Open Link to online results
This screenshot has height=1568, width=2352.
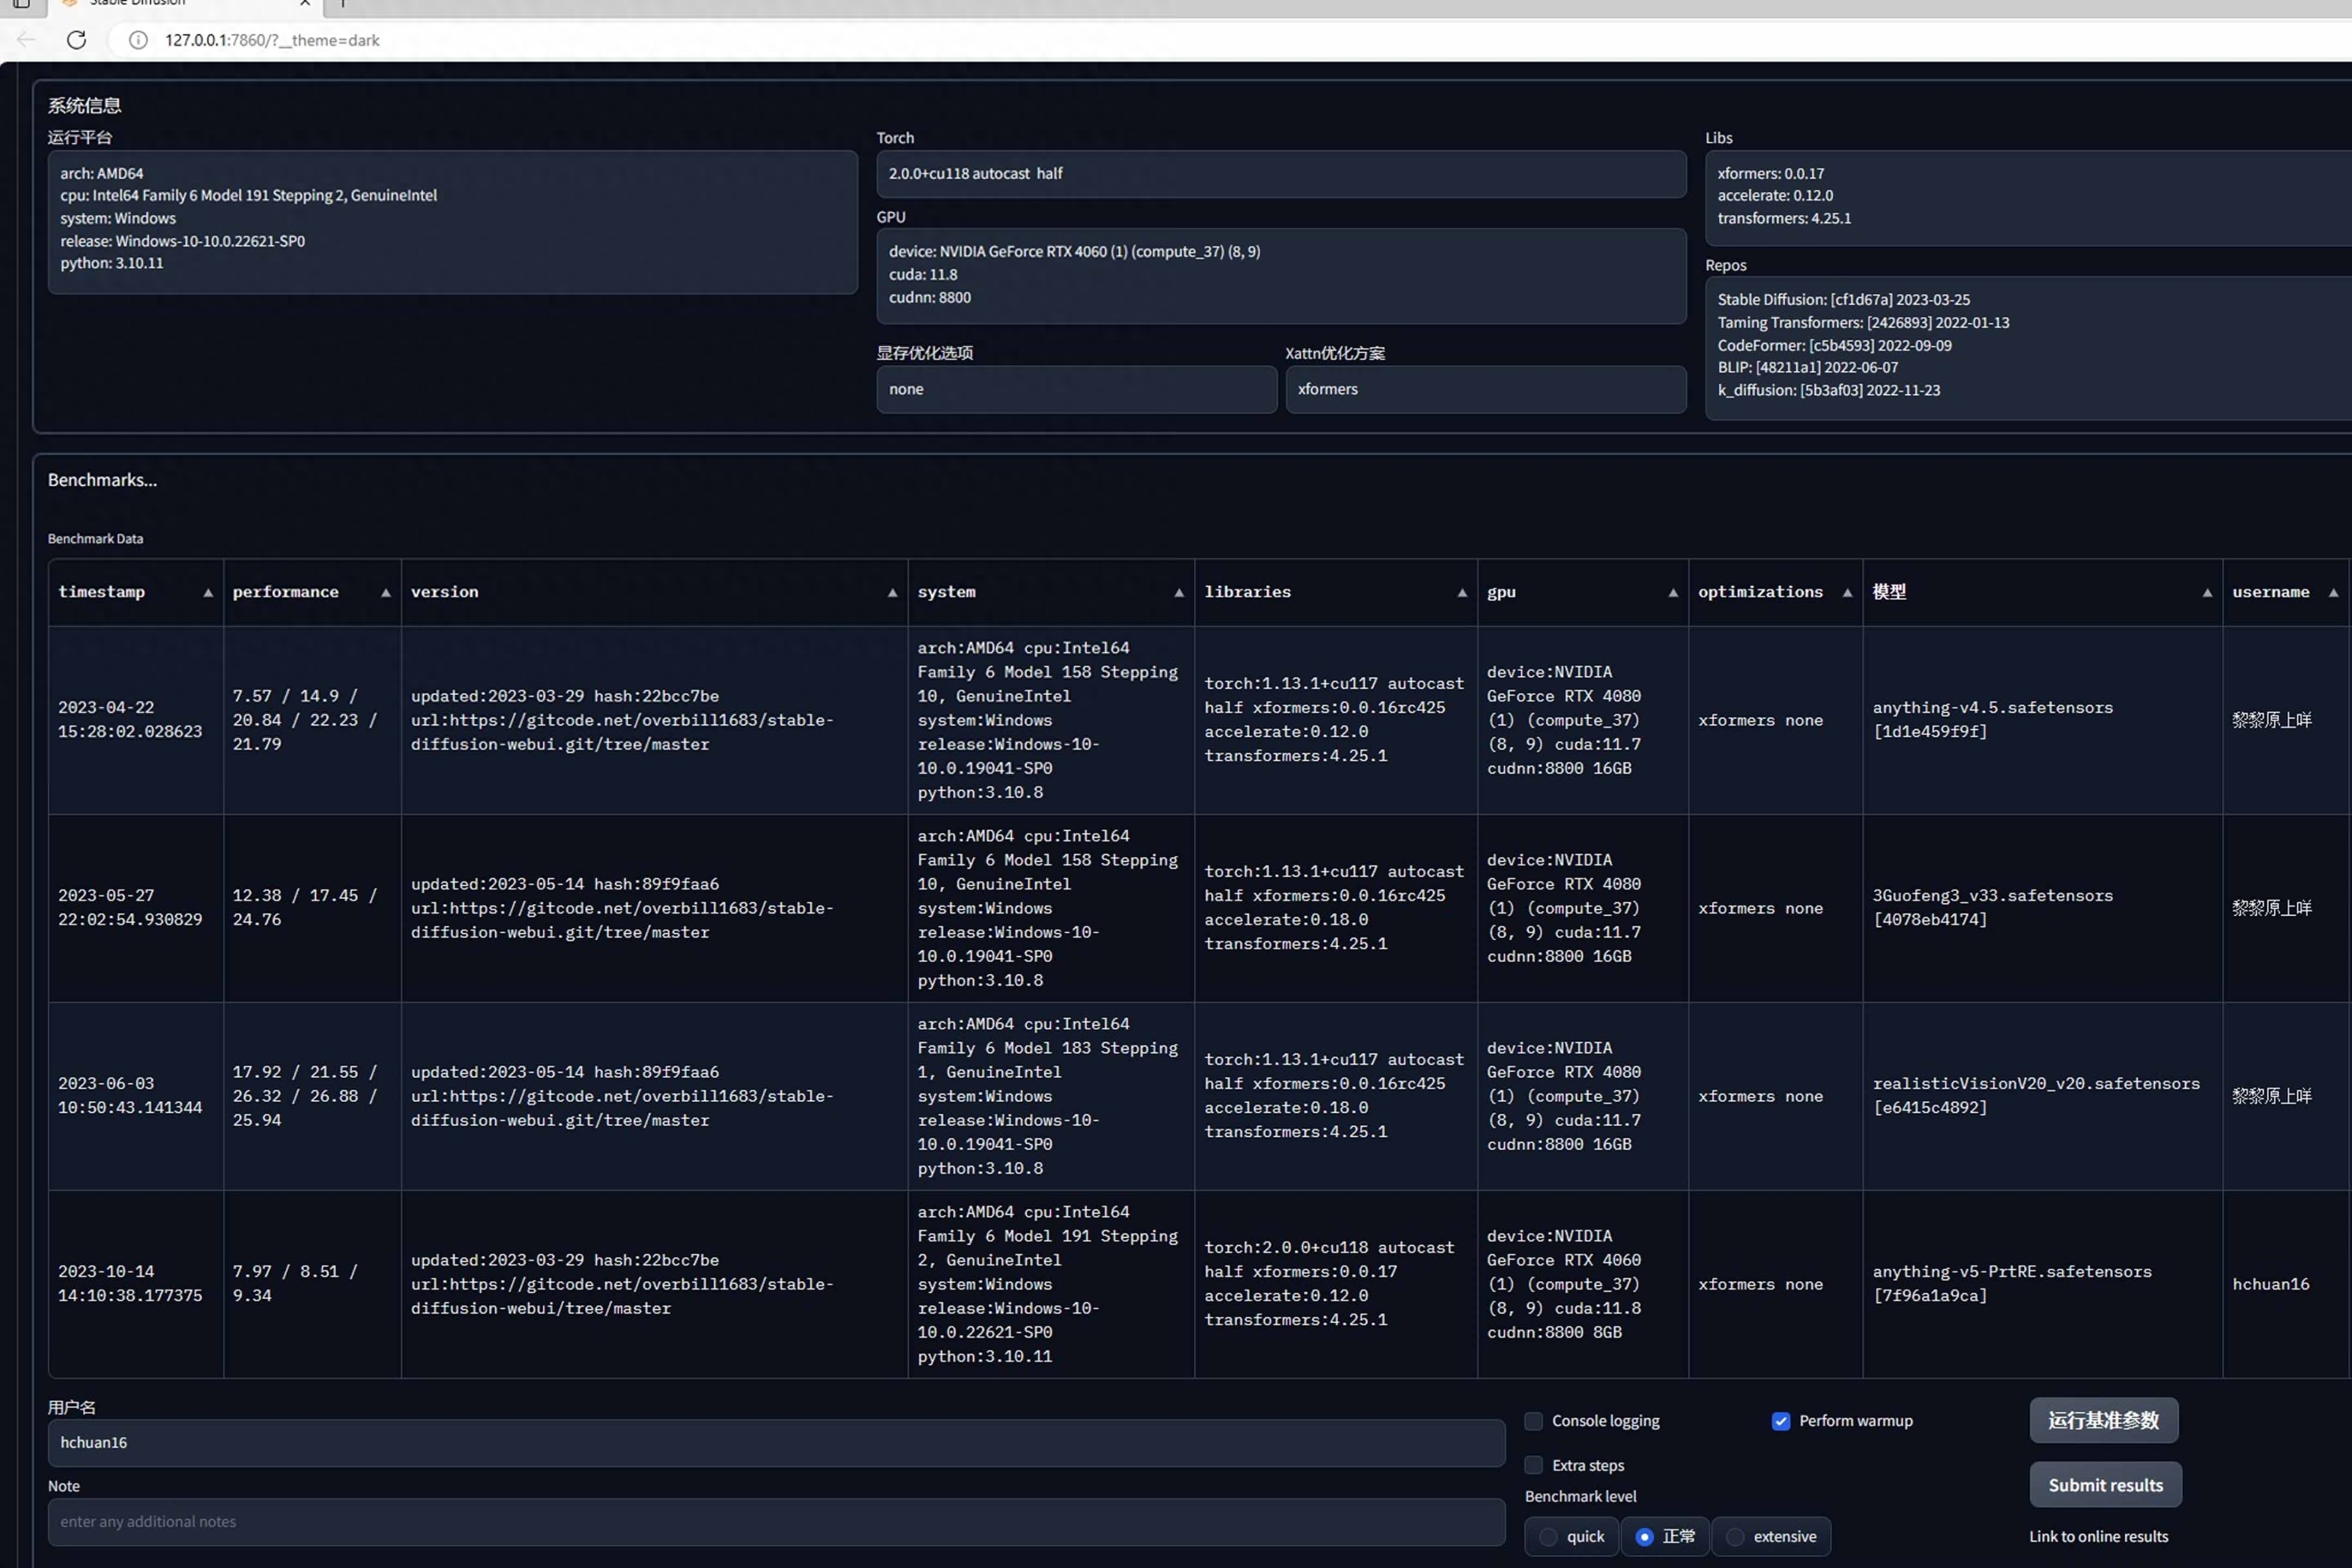[2098, 1537]
